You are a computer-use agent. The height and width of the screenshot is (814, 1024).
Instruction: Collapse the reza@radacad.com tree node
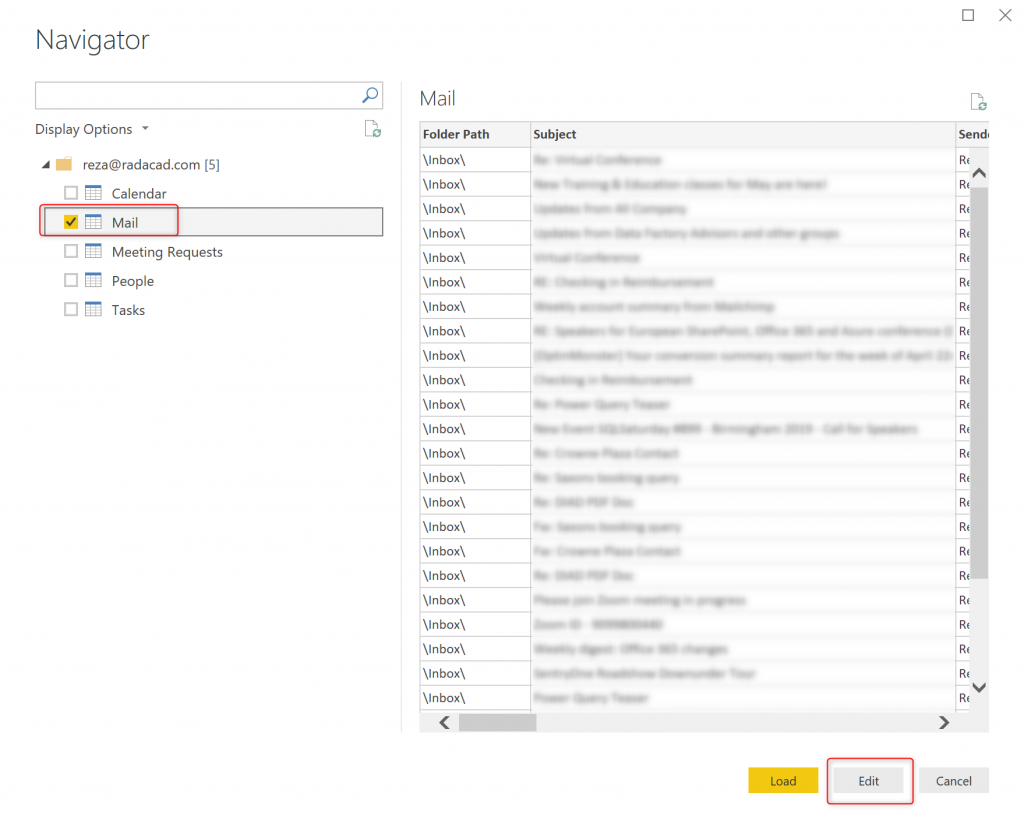46,164
